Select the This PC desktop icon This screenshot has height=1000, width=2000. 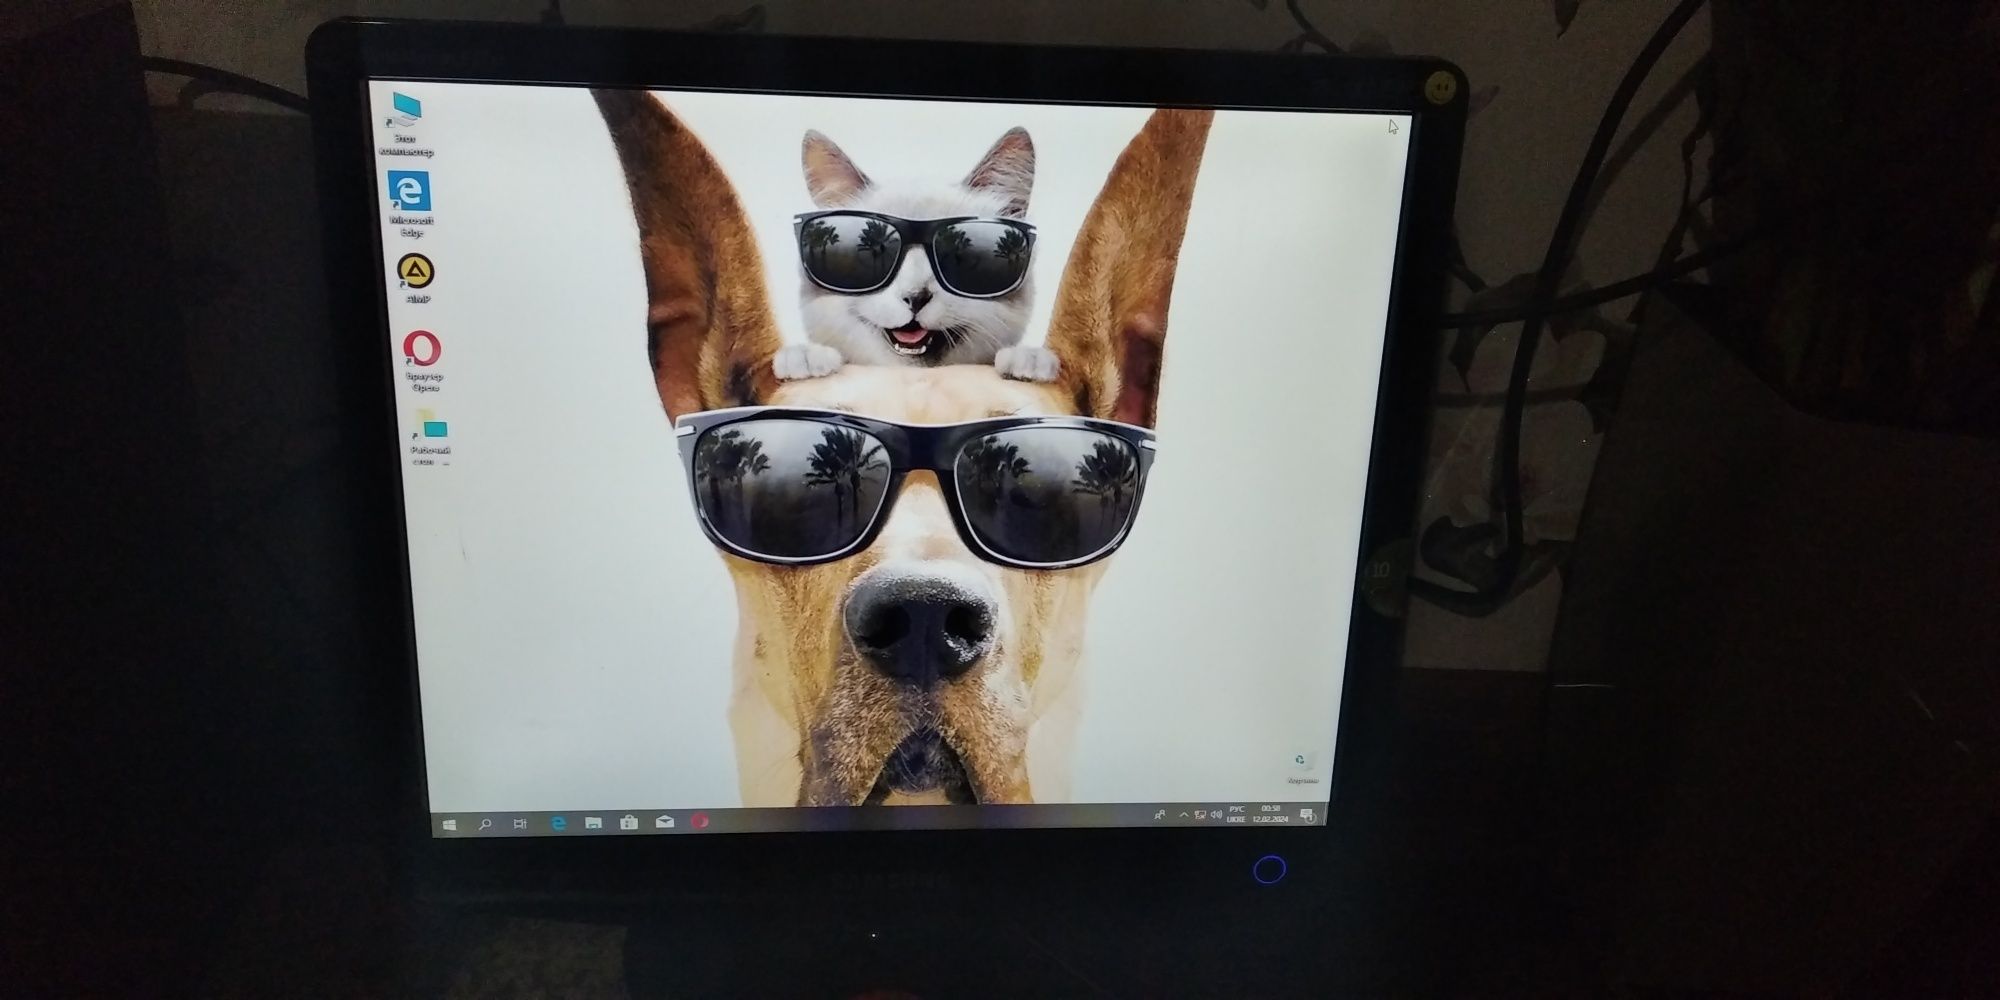coord(405,125)
